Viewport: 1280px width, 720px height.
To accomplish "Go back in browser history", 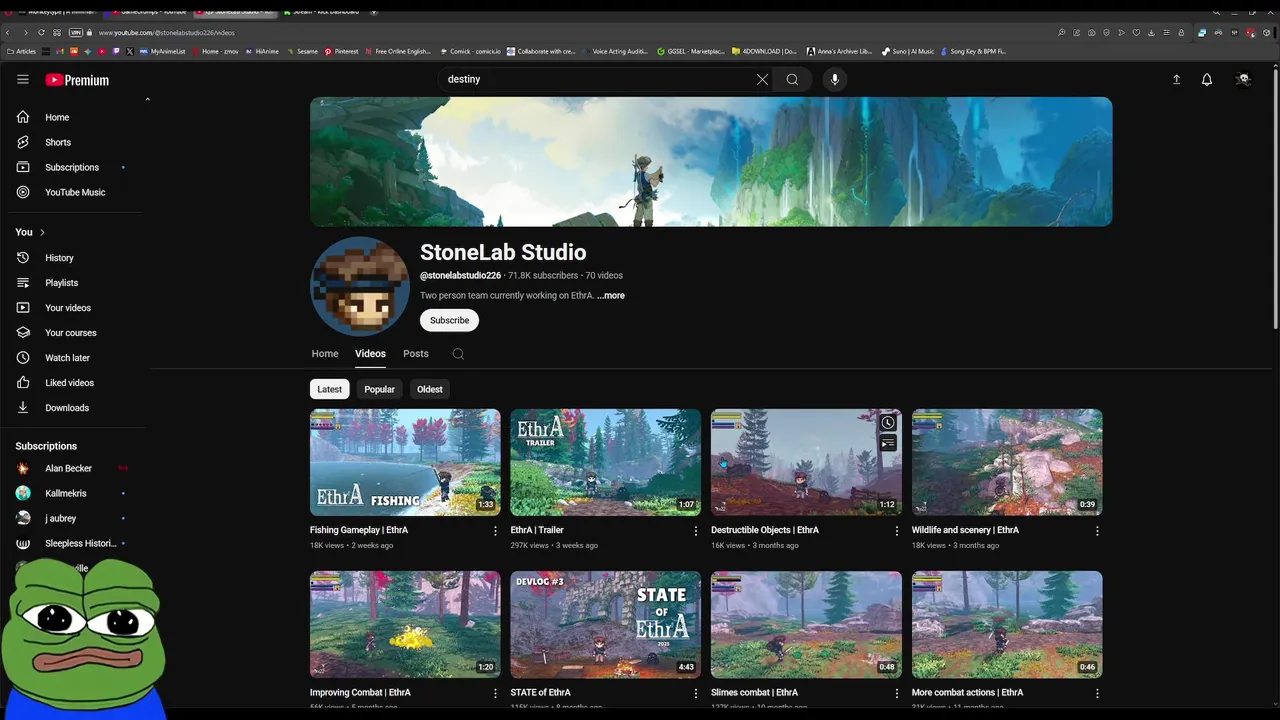I will coord(8,32).
